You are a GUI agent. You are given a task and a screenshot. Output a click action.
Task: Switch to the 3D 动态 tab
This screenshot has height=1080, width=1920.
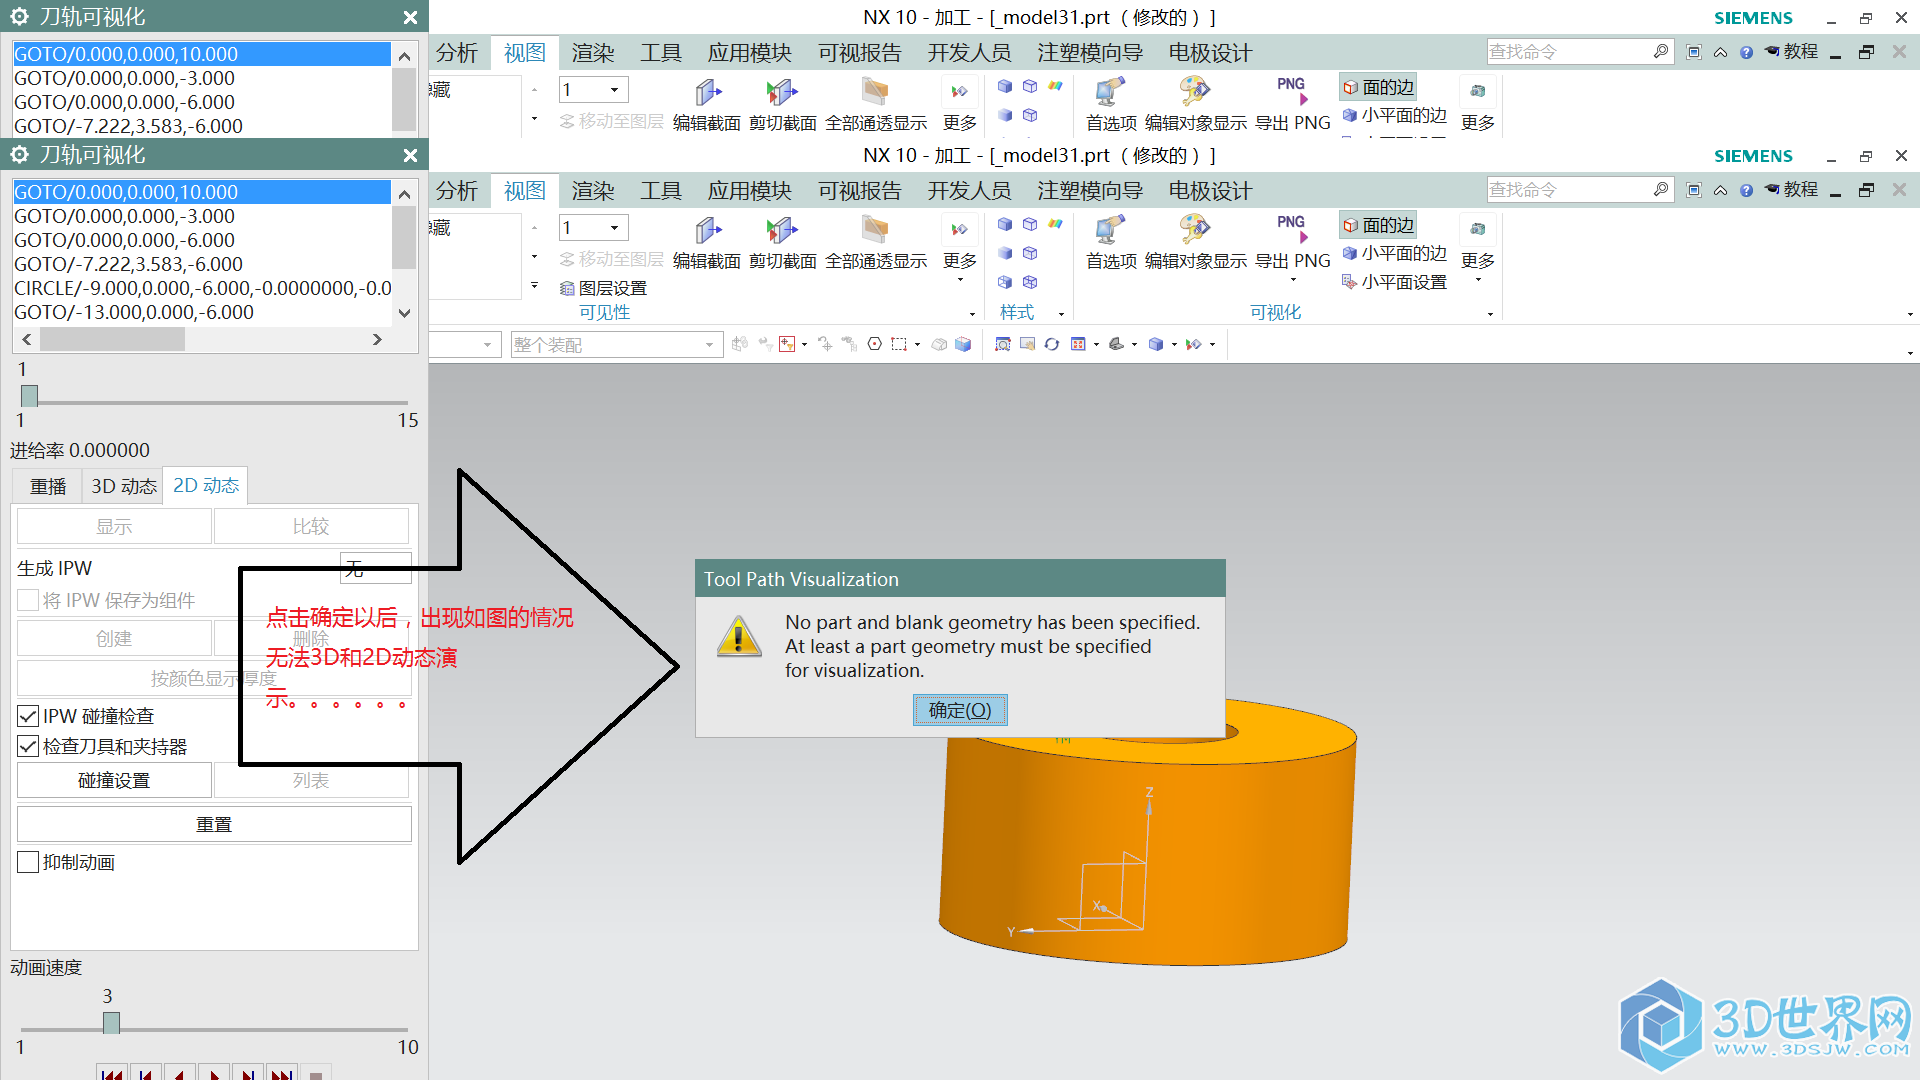(x=124, y=486)
